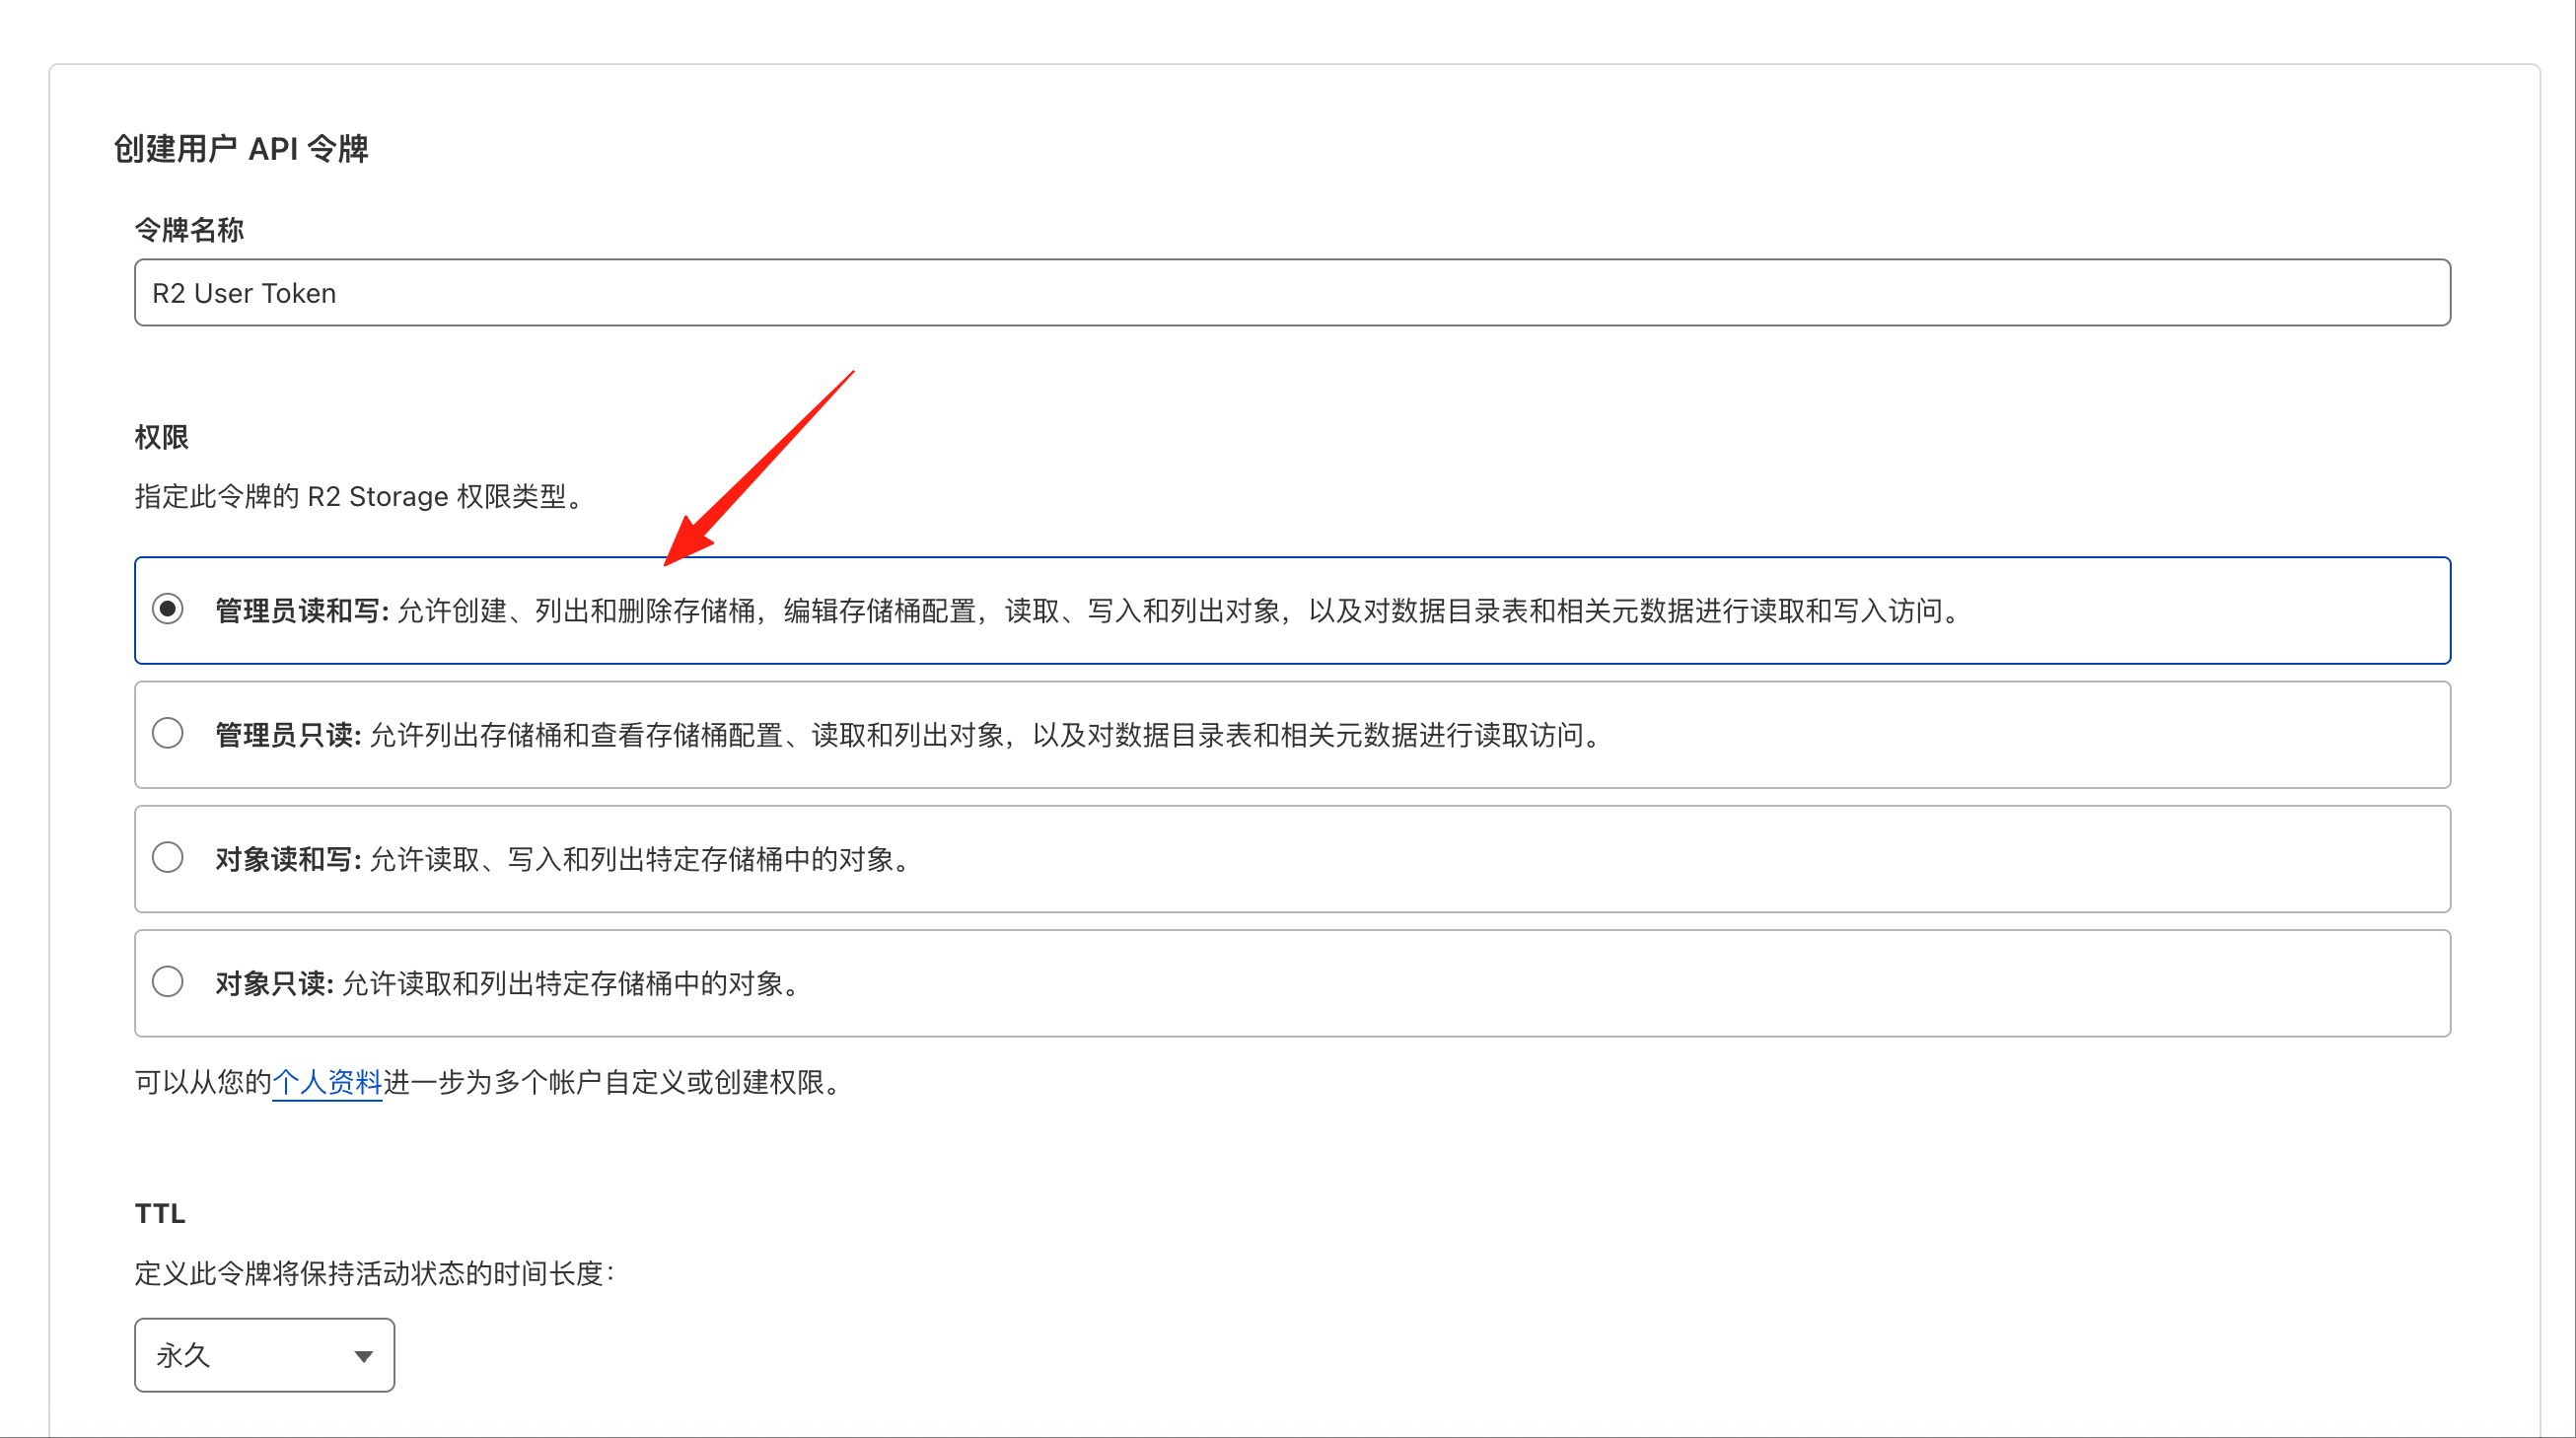
Task: Click the admin read-write description ending in 写入访问
Action: (1180, 611)
